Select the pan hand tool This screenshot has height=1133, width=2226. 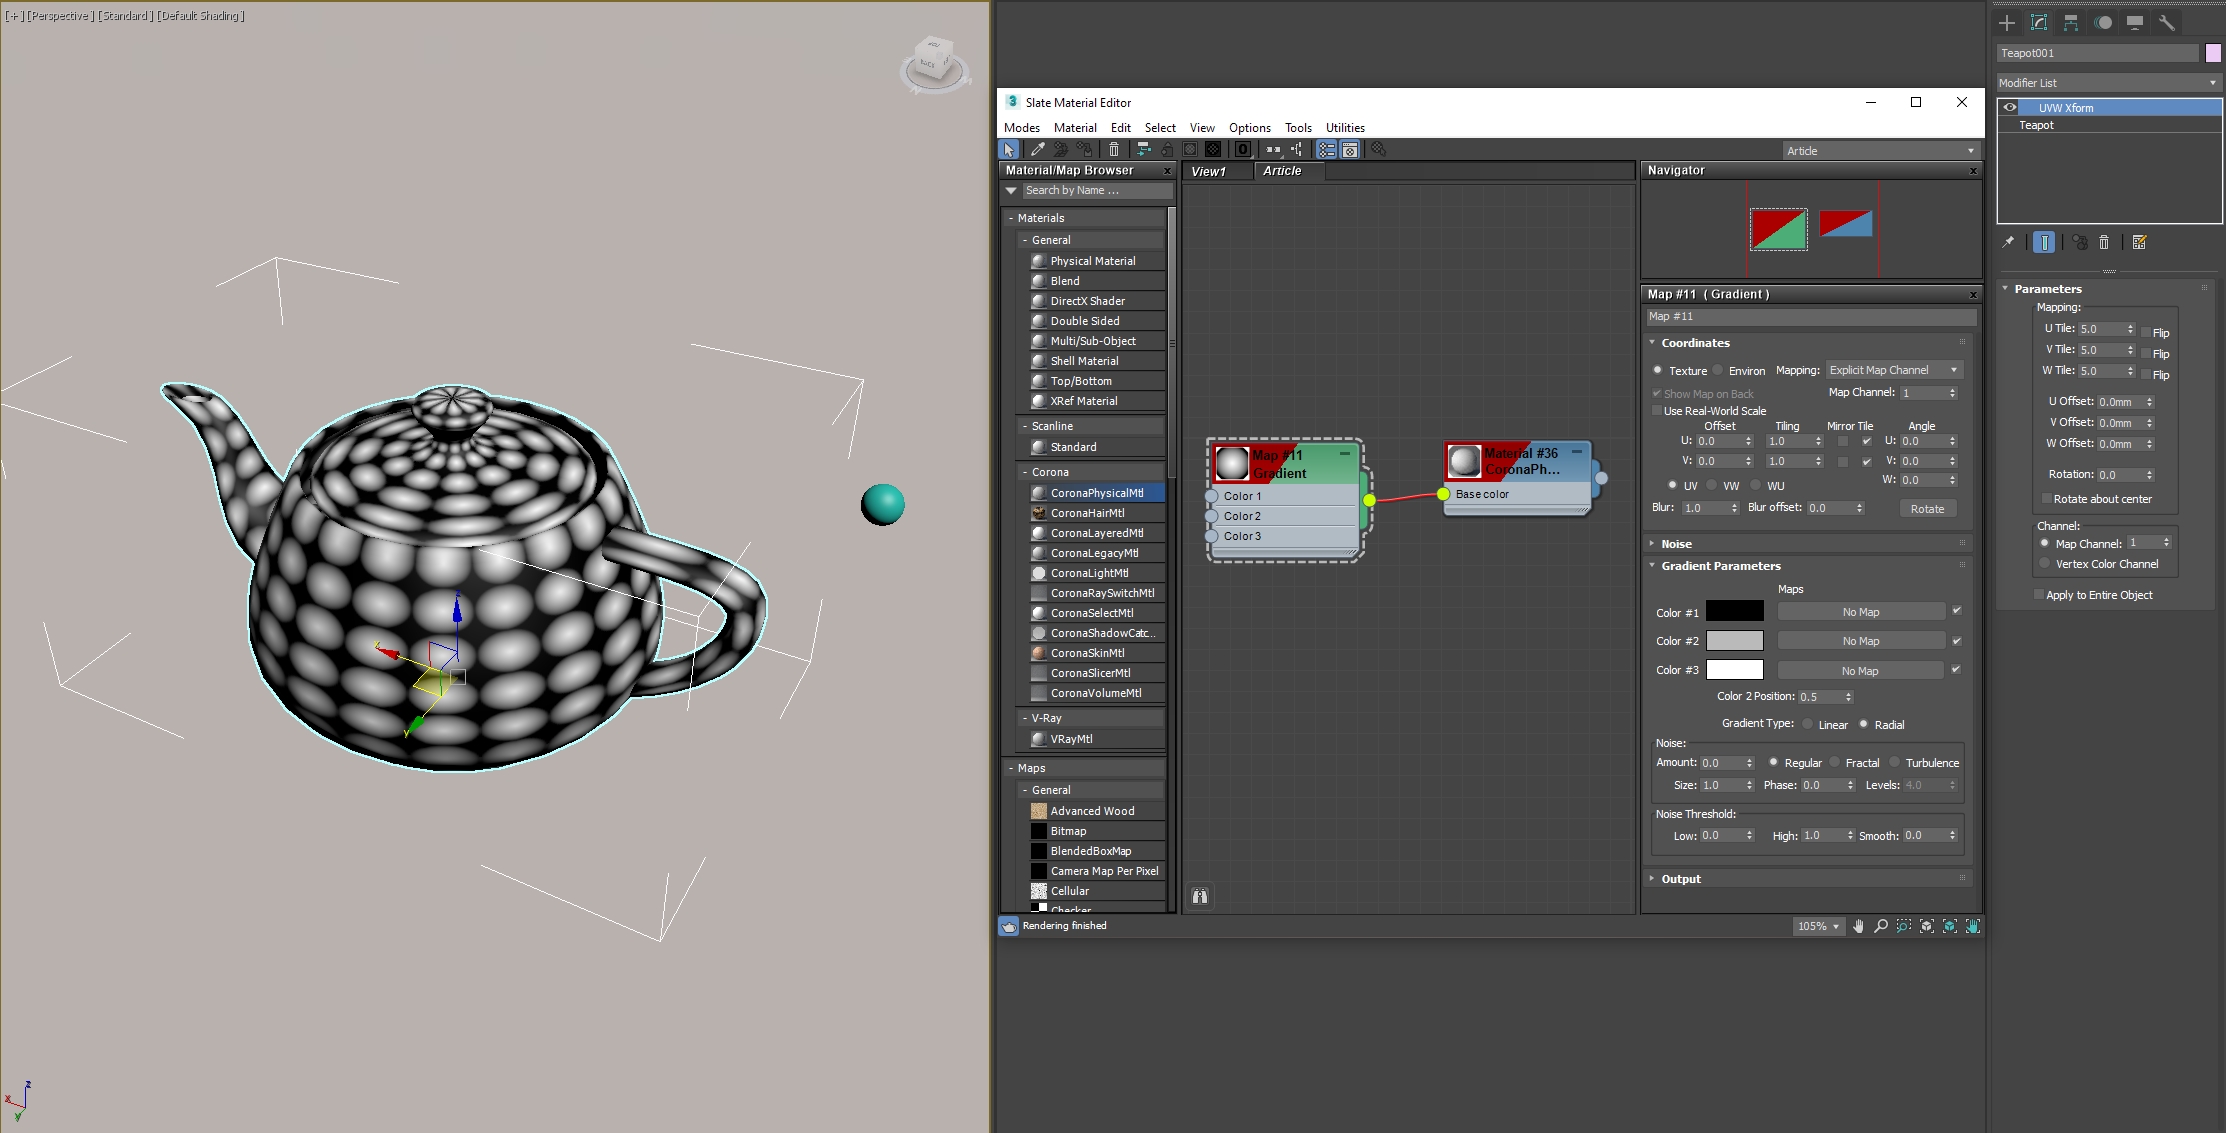pyautogui.click(x=1858, y=926)
